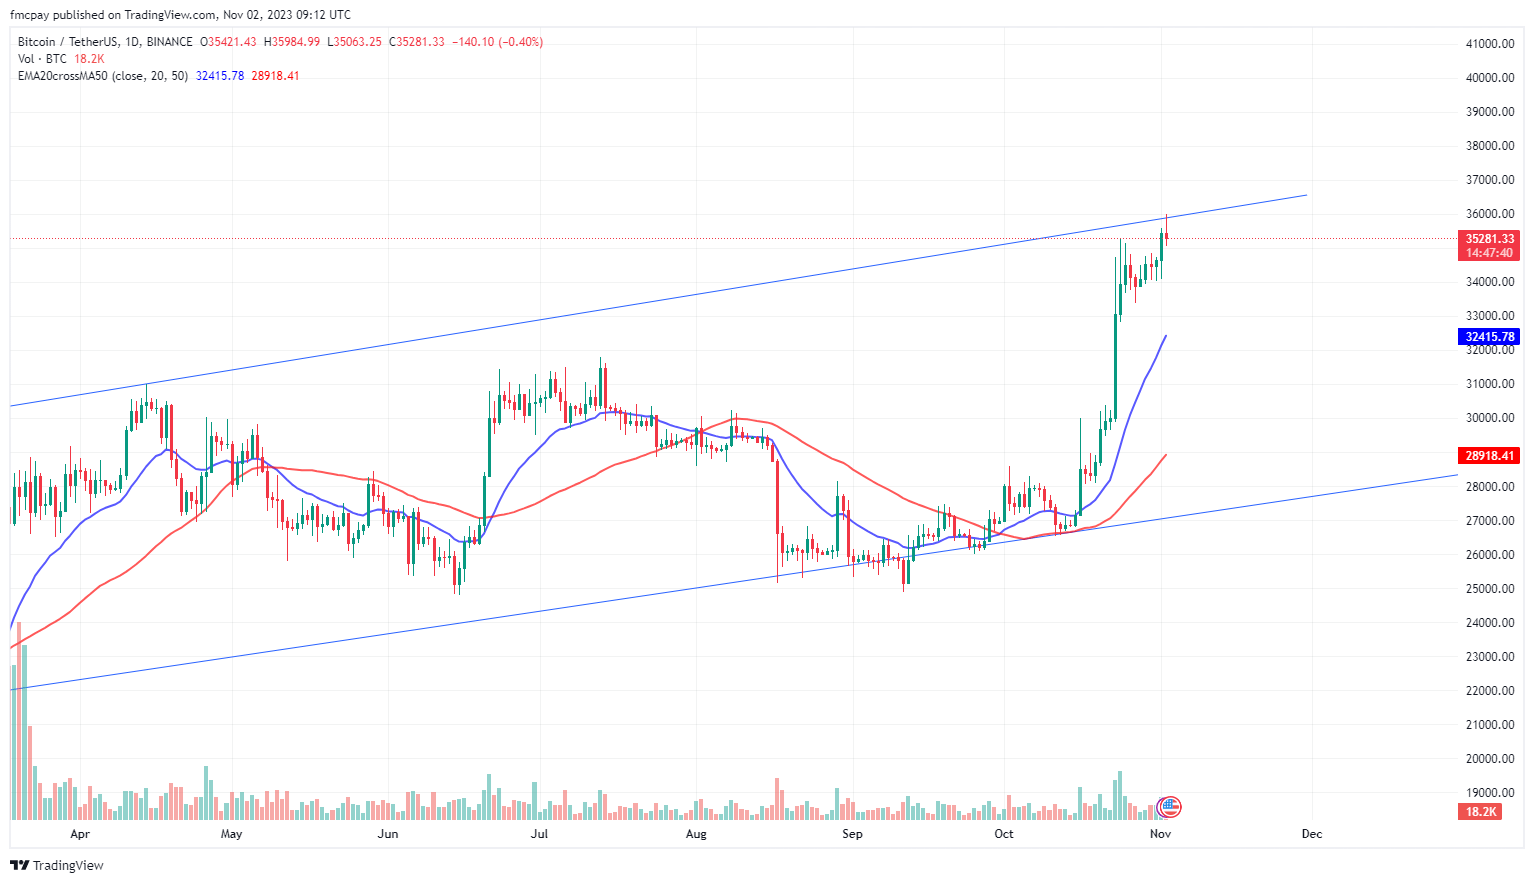Click the Jul label on time axis
This screenshot has height=883, width=1534.
click(539, 834)
